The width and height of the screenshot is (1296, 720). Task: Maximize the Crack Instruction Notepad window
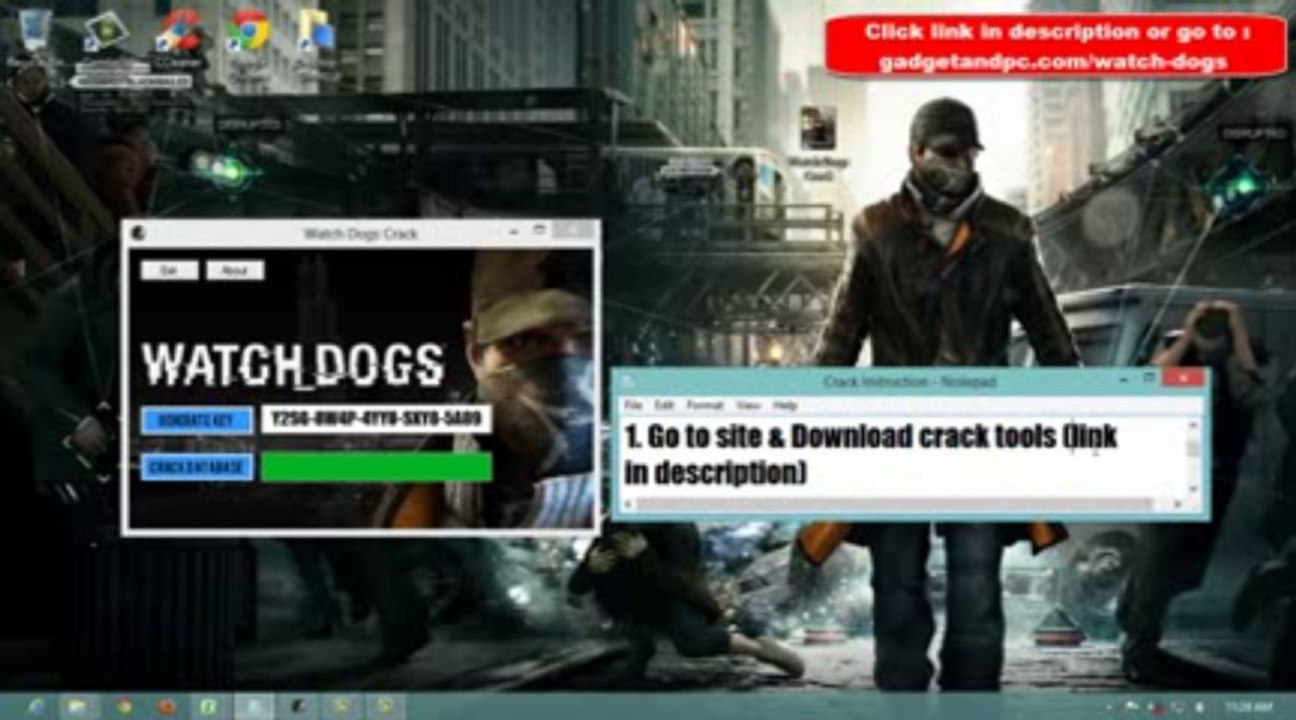click(1149, 379)
